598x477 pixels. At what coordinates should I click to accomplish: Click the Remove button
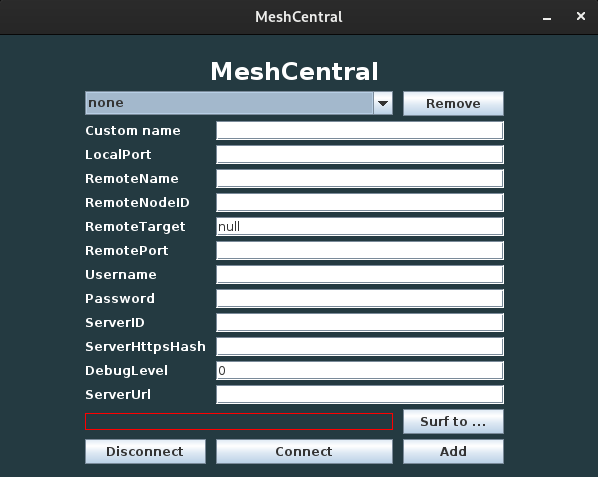click(453, 103)
